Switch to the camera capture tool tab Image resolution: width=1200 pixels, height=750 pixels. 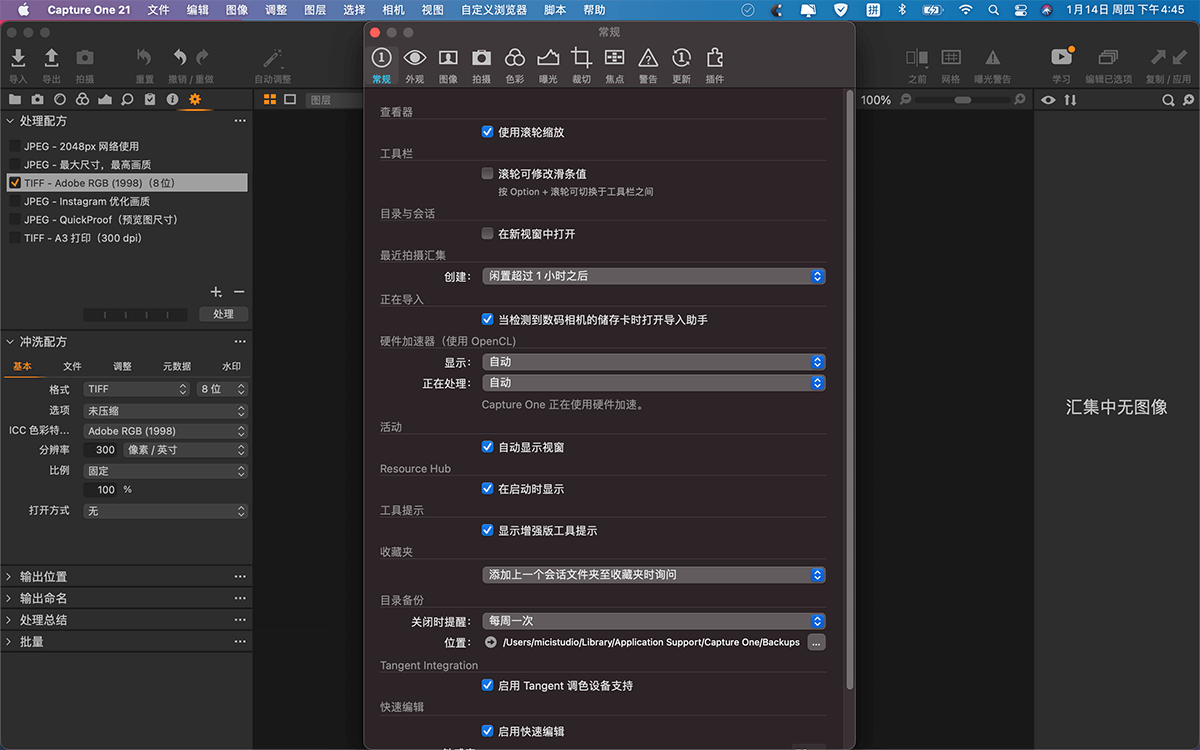(x=37, y=100)
